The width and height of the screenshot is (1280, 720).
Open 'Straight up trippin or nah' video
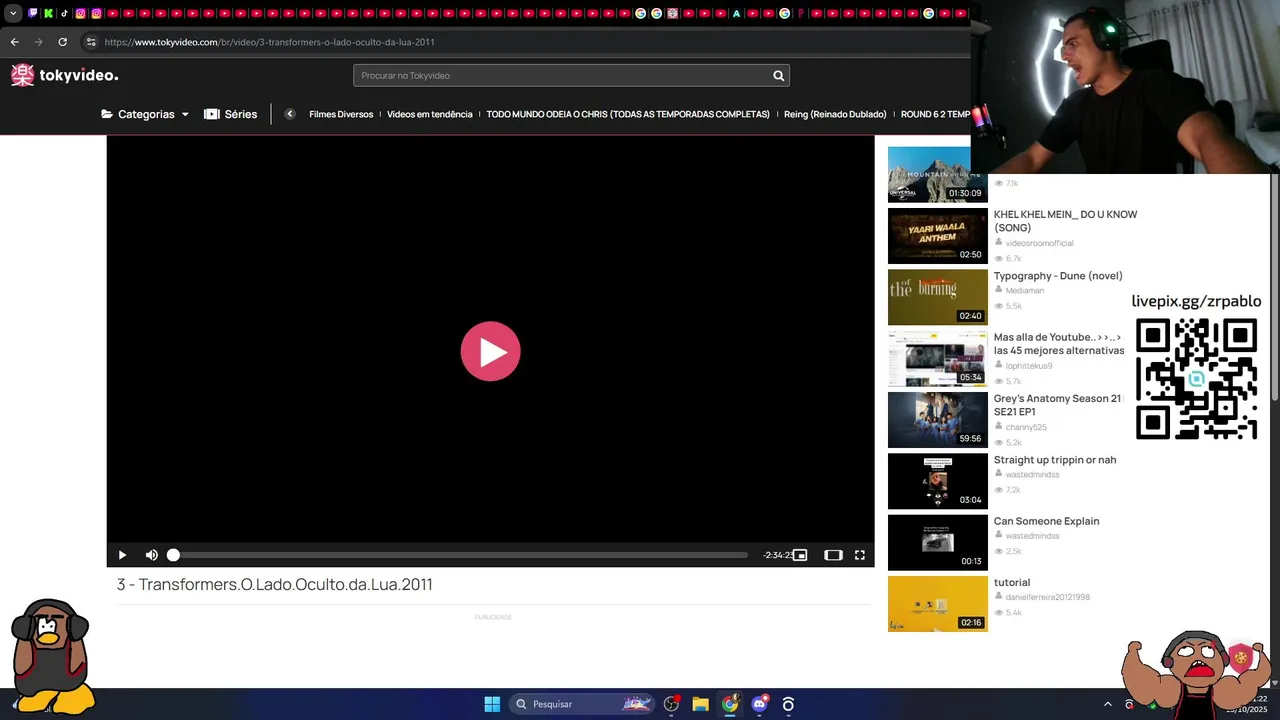(x=1054, y=460)
